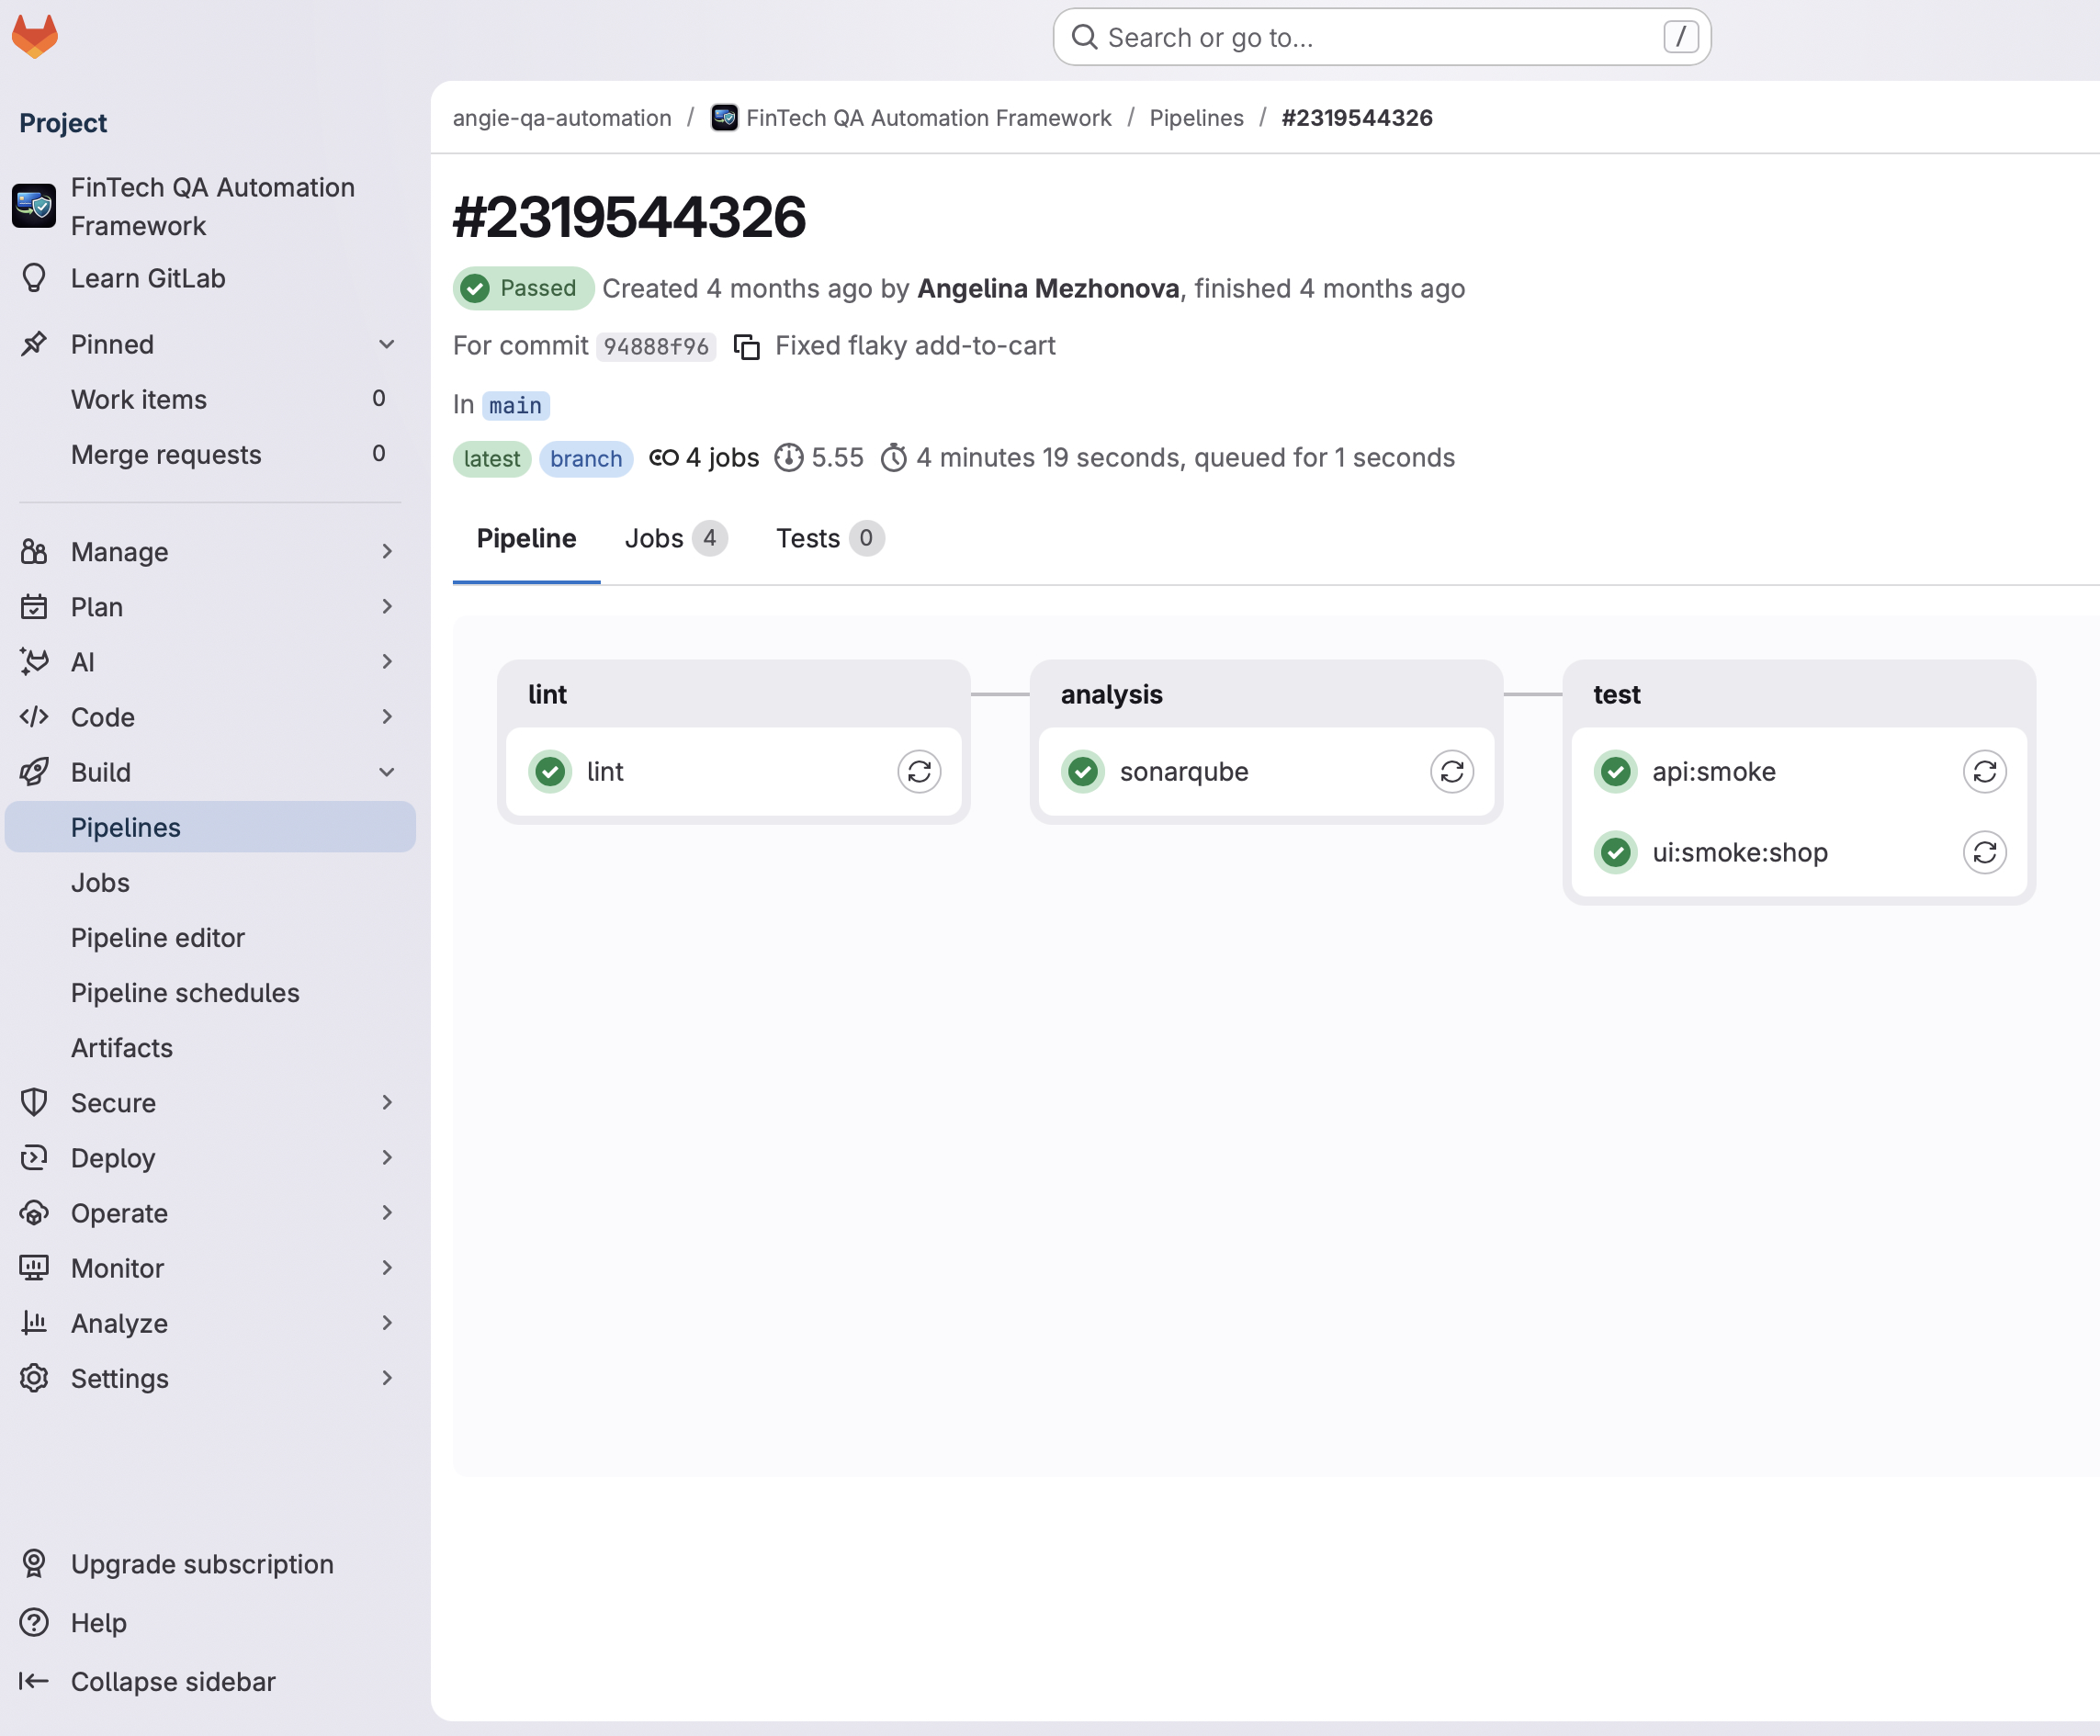Collapse the Pinned section chevron
This screenshot has width=2100, height=1736.
point(387,344)
